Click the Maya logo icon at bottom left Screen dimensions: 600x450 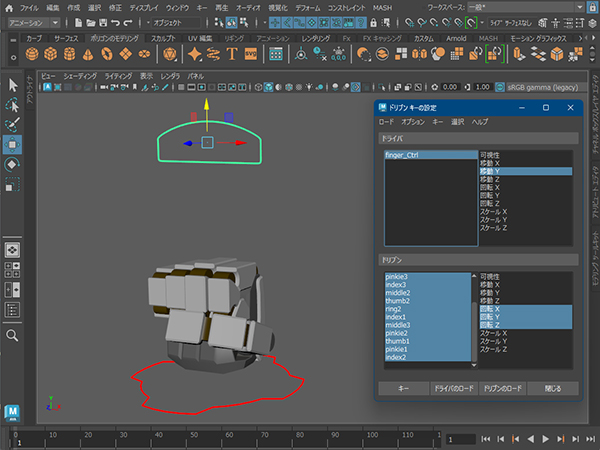pyautogui.click(x=13, y=411)
